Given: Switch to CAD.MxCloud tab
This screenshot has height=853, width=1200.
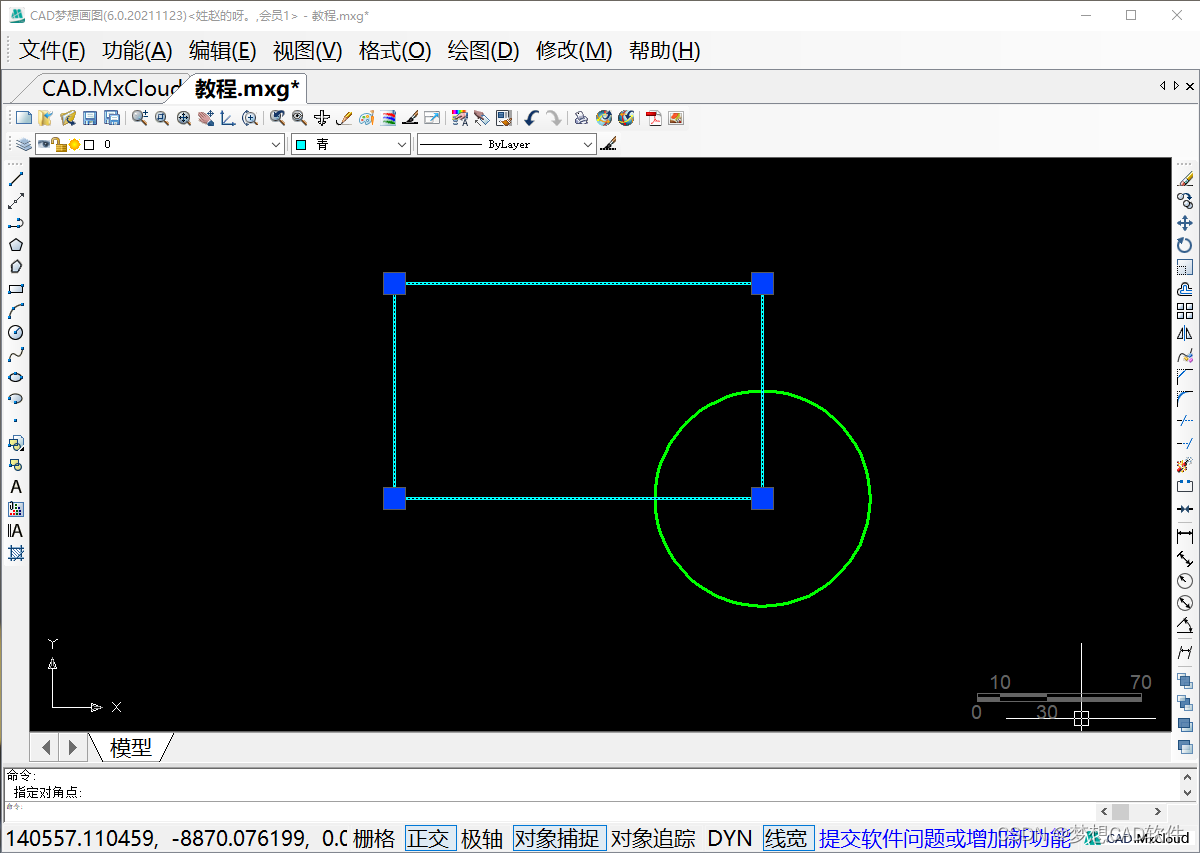Looking at the screenshot, I should pos(110,88).
